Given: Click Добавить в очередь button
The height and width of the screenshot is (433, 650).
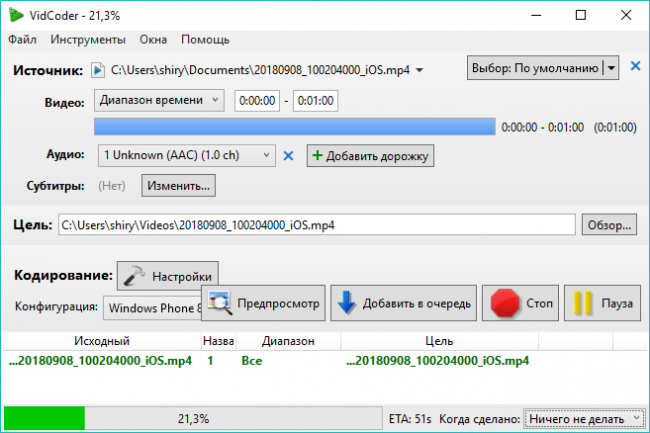Looking at the screenshot, I should pyautogui.click(x=403, y=303).
